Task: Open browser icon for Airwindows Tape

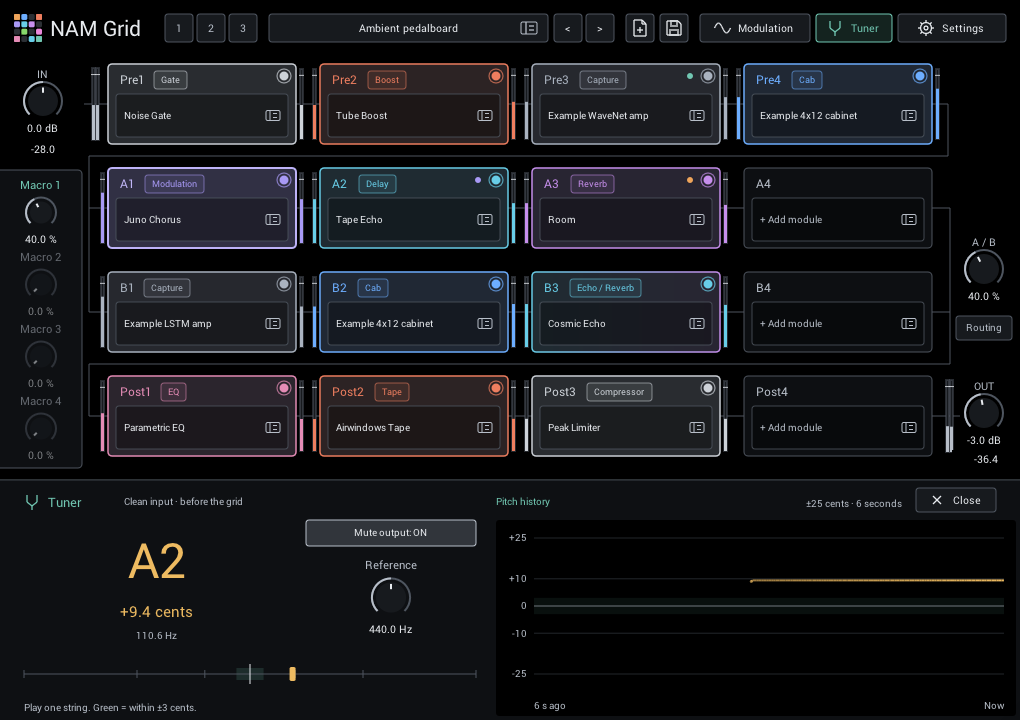Action: [x=485, y=428]
